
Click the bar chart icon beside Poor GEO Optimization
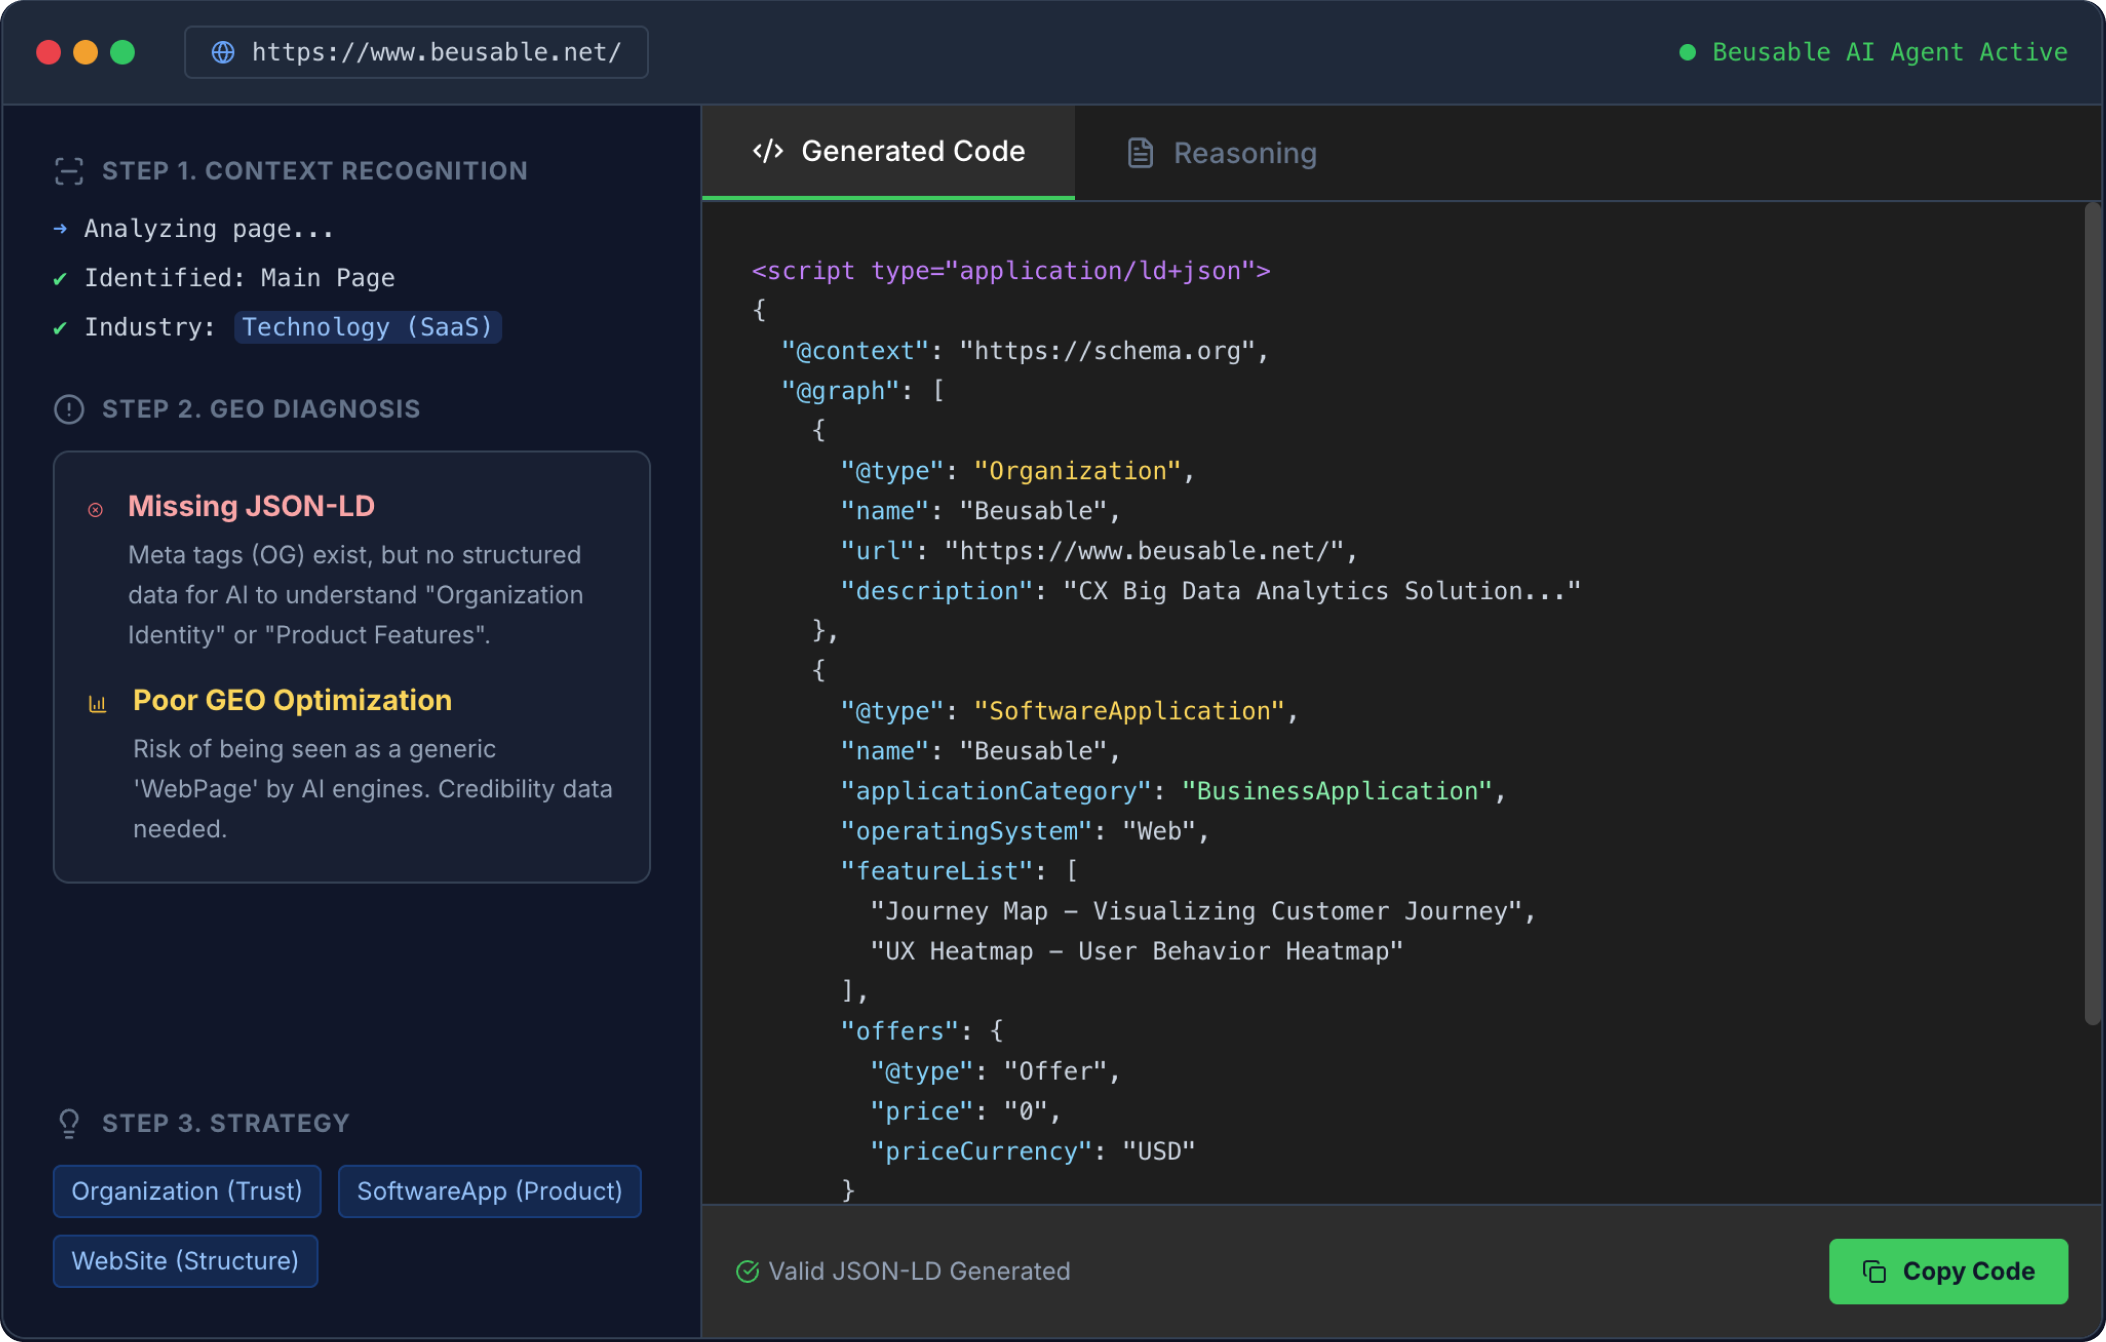tap(97, 703)
